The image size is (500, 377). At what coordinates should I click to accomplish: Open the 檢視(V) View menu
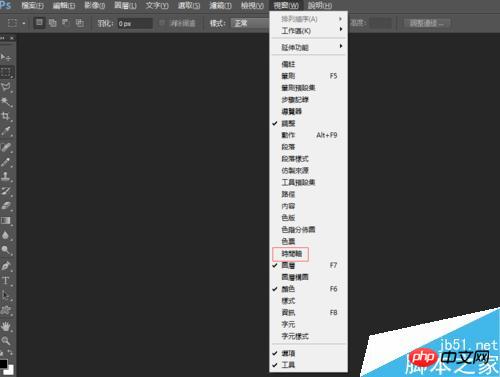[252, 5]
